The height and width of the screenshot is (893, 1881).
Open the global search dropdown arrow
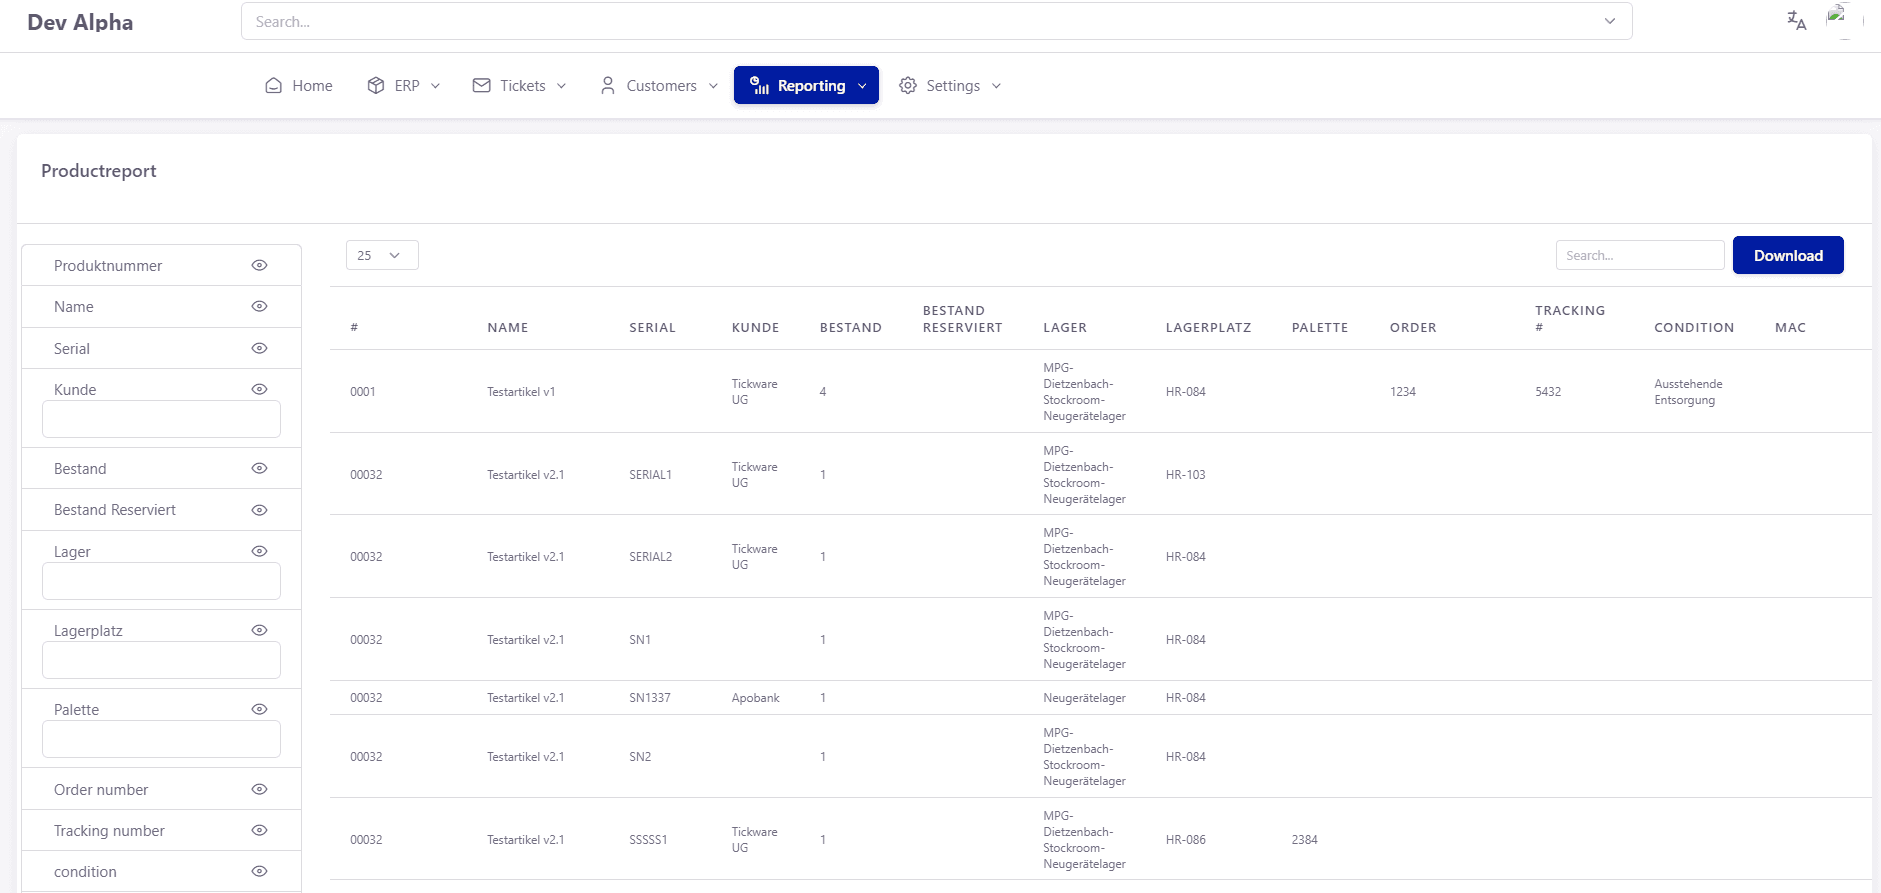coord(1610,21)
